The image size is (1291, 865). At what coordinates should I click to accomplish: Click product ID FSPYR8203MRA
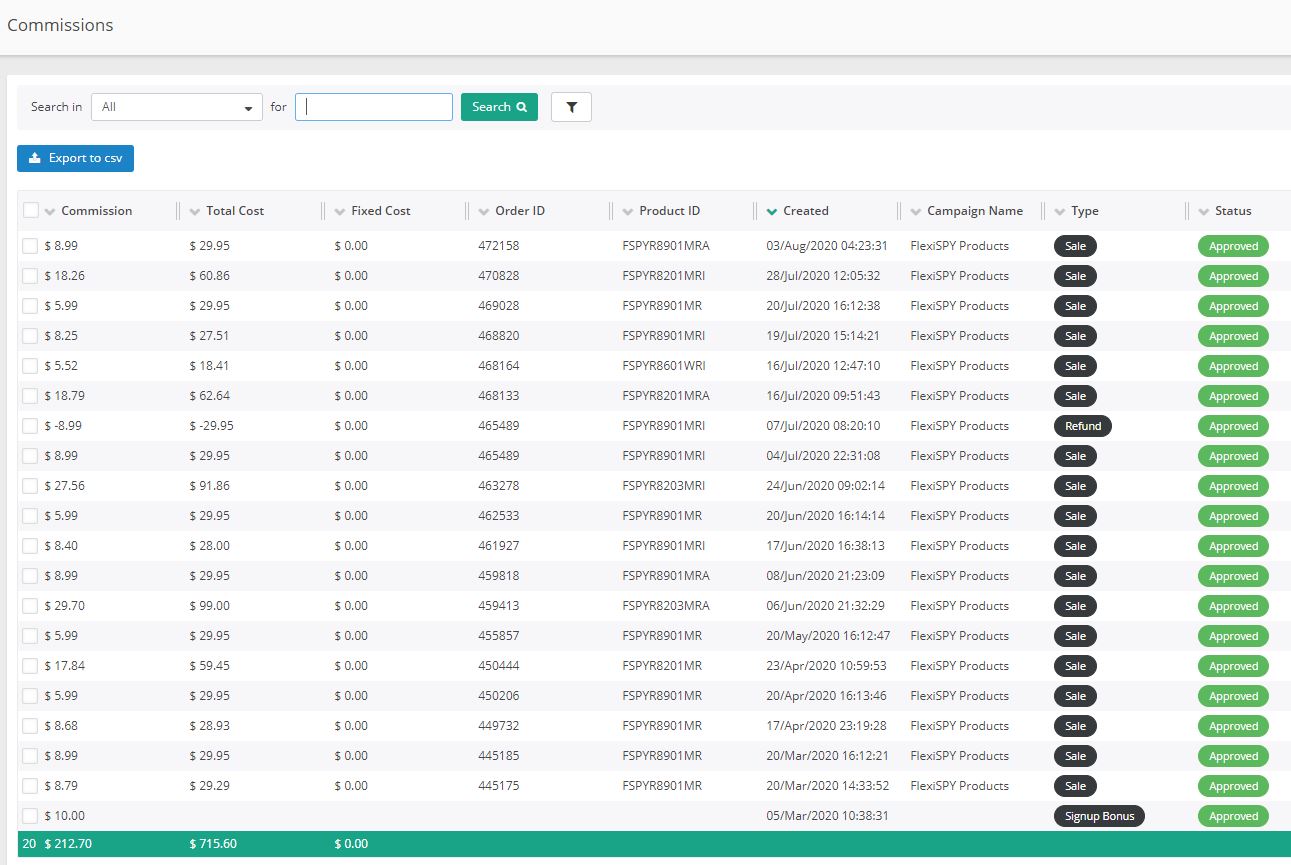coord(666,606)
